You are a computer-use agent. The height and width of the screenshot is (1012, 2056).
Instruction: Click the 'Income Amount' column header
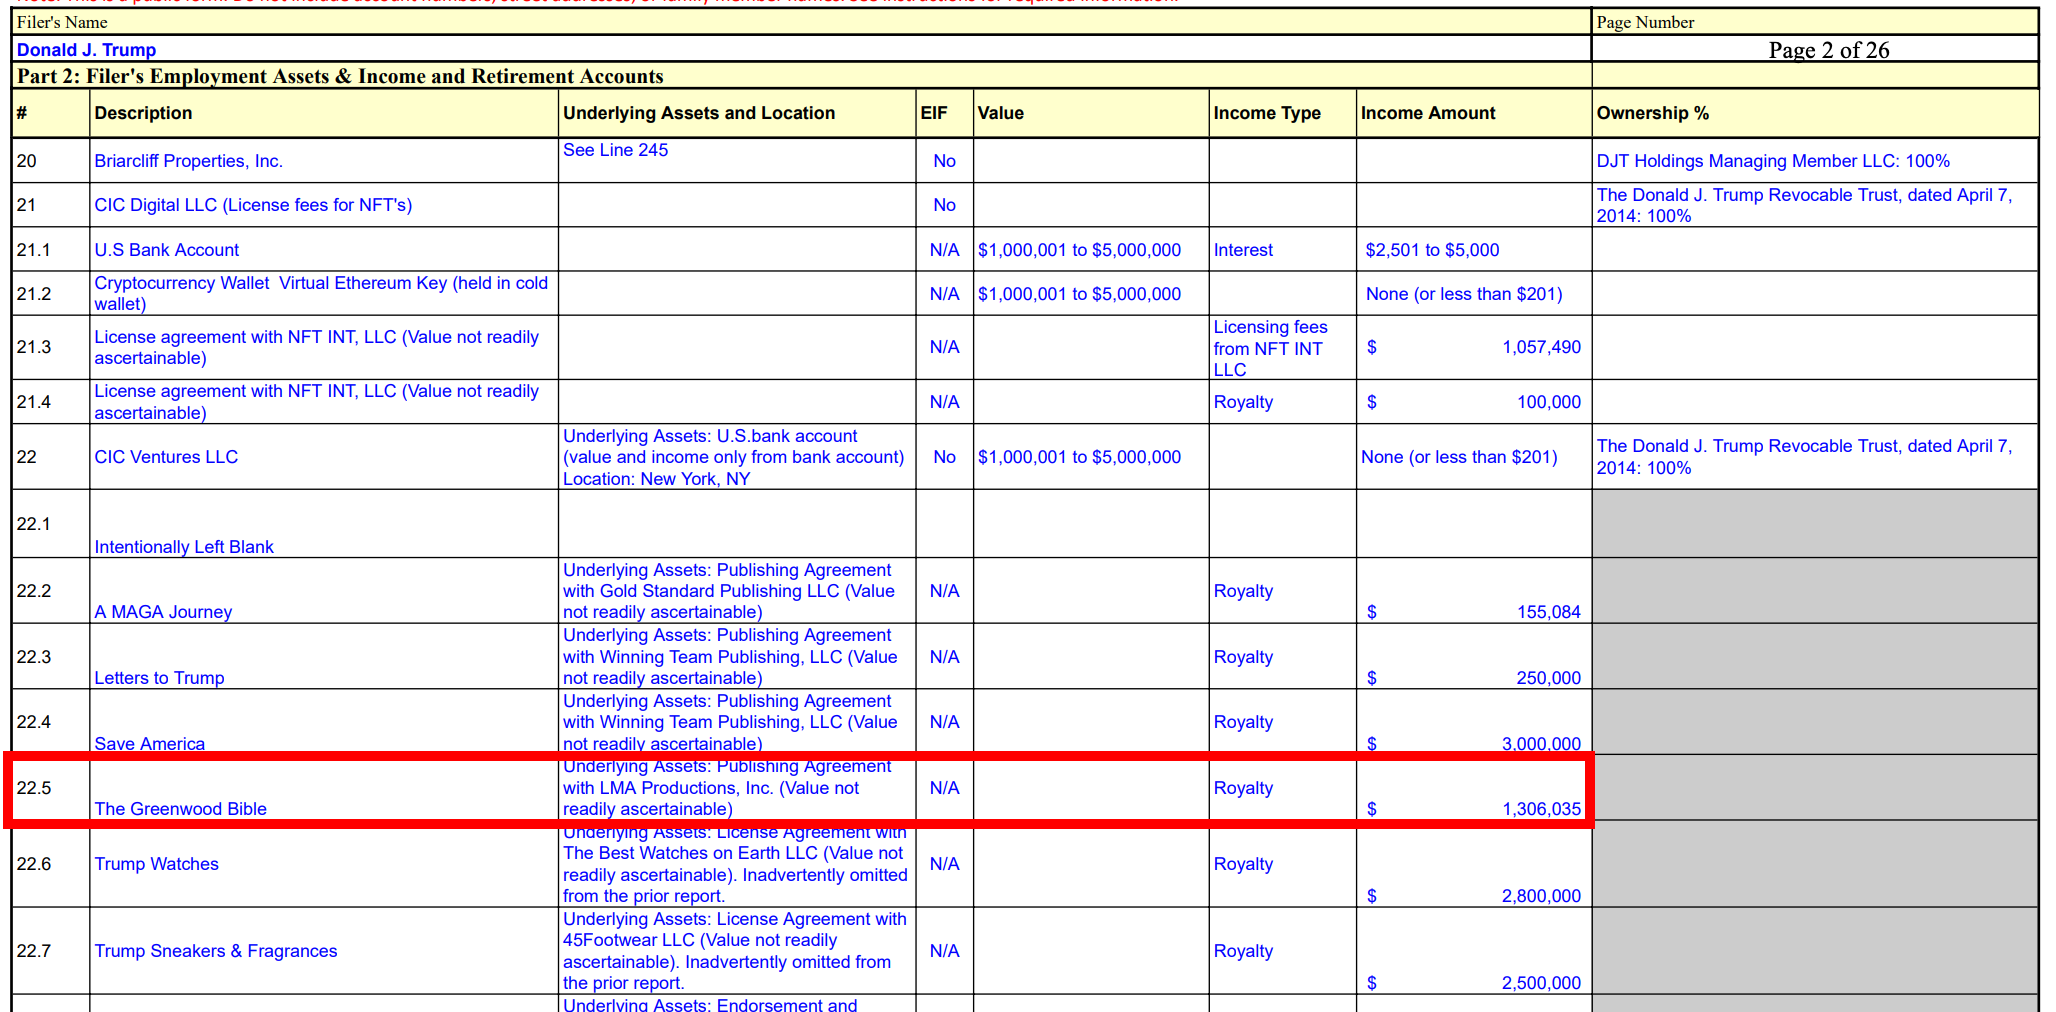pos(1427,113)
